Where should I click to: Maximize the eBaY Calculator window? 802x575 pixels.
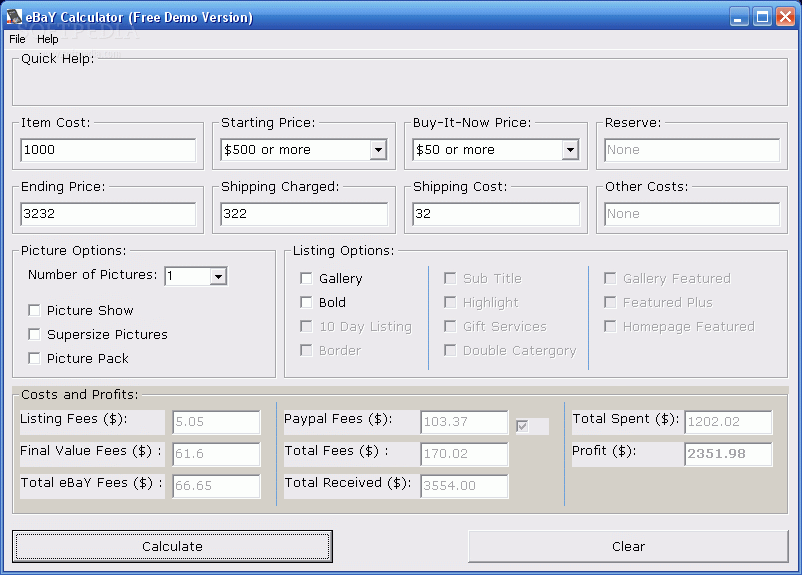click(x=762, y=17)
